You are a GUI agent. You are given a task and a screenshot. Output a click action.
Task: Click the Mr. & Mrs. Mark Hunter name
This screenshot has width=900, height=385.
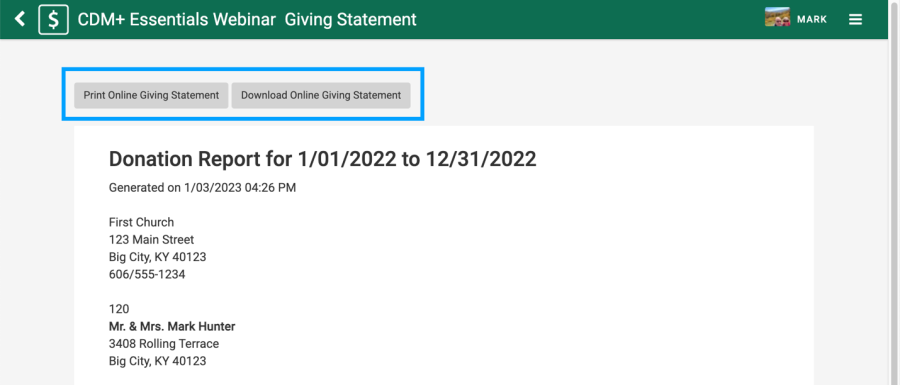point(172,326)
